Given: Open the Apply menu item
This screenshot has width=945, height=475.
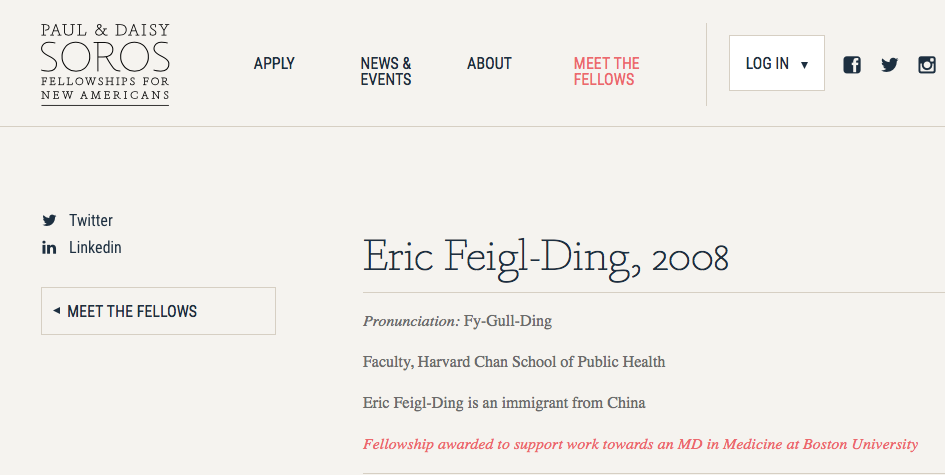Looking at the screenshot, I should (274, 63).
